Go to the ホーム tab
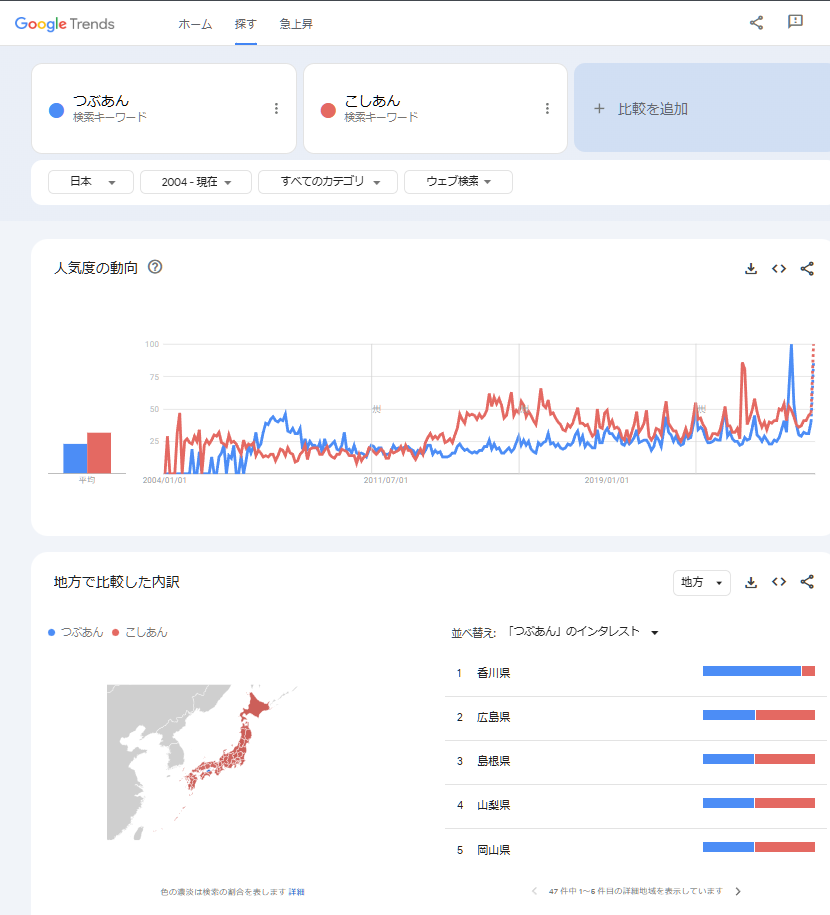Image resolution: width=830 pixels, height=915 pixels. pos(195,24)
